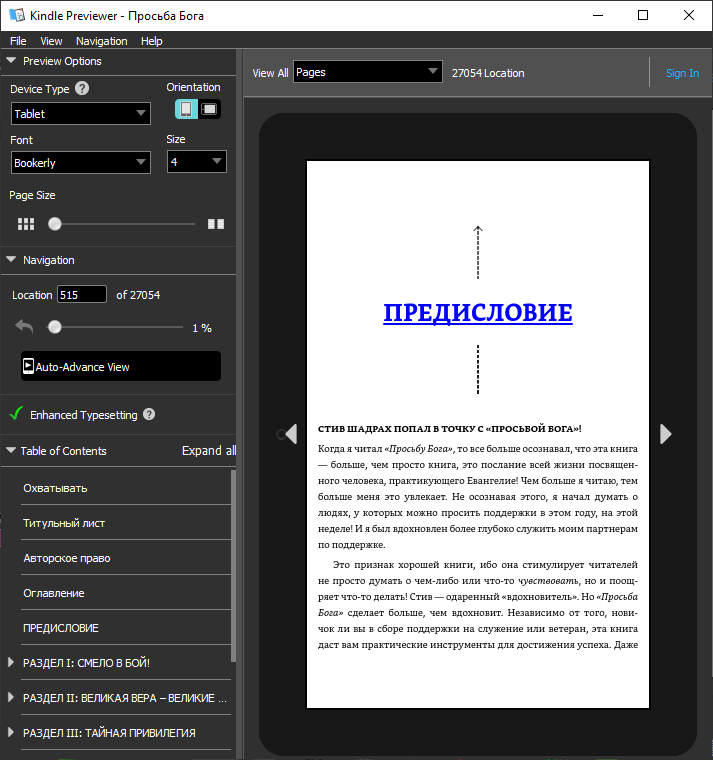Collapse the Table of Contents section
713x760 pixels.
pos(11,450)
